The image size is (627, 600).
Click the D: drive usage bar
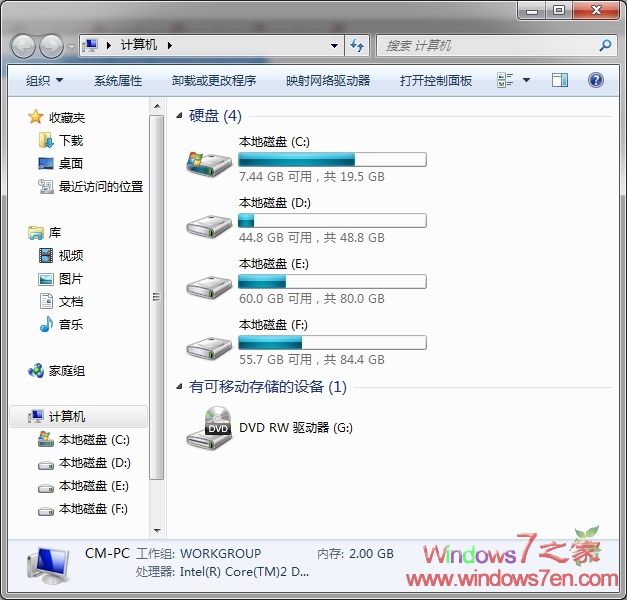332,220
